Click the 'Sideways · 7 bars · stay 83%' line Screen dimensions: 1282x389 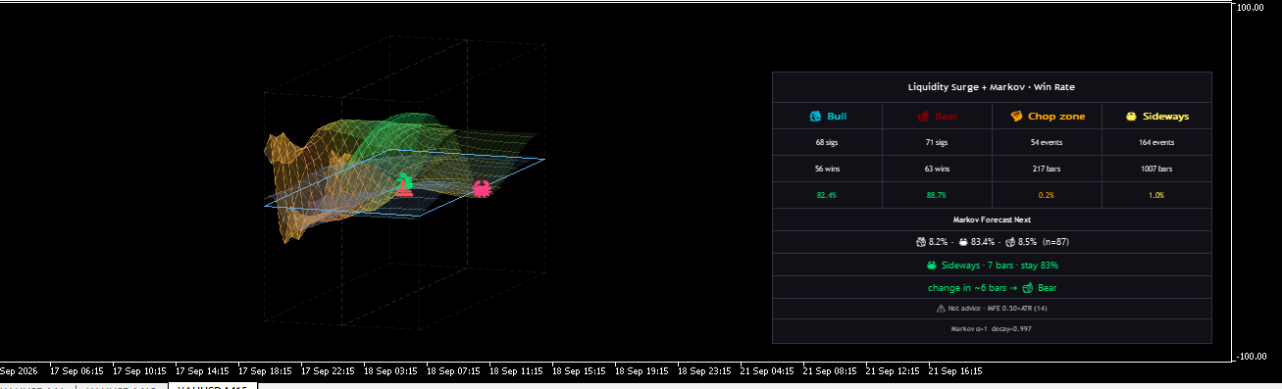[x=1000, y=265]
